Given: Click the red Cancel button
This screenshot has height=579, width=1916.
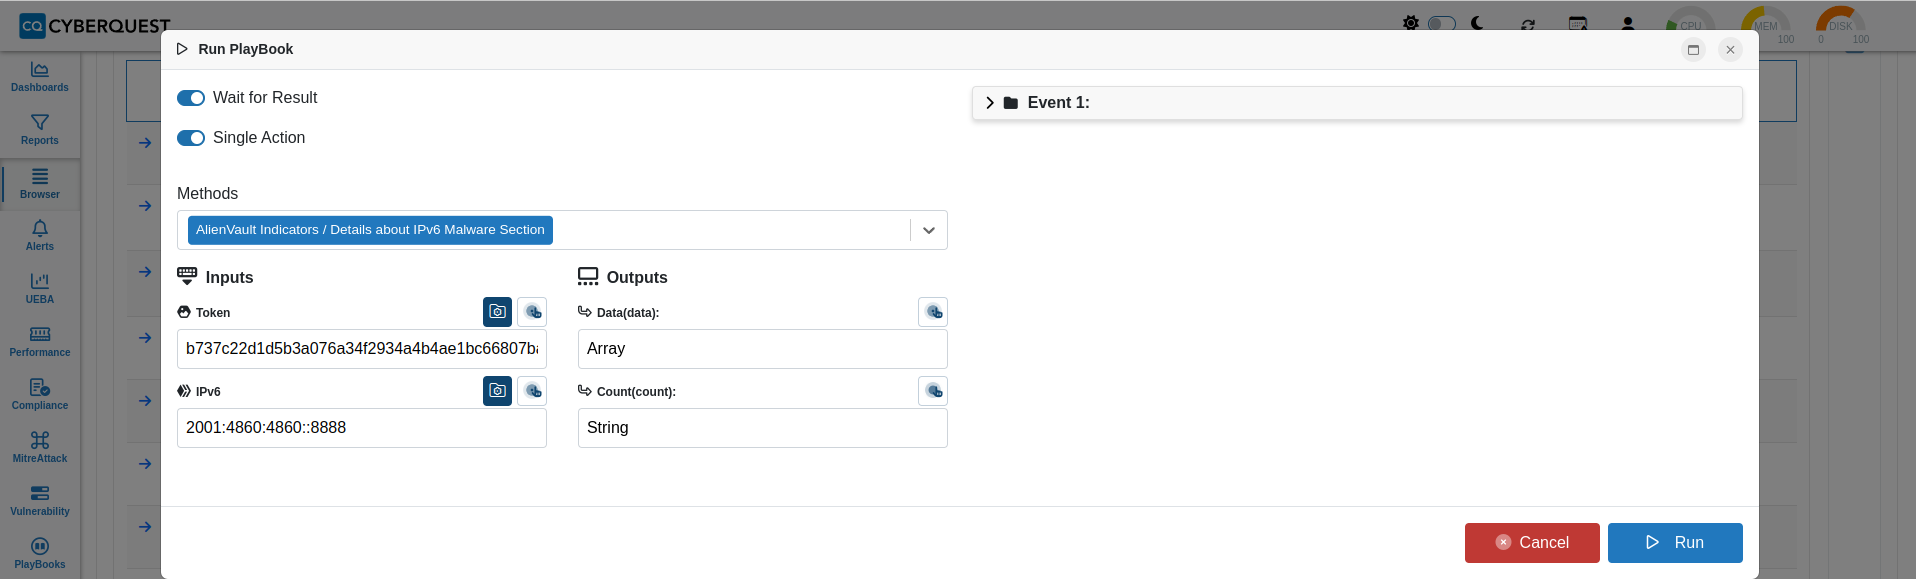Looking at the screenshot, I should click(x=1532, y=543).
